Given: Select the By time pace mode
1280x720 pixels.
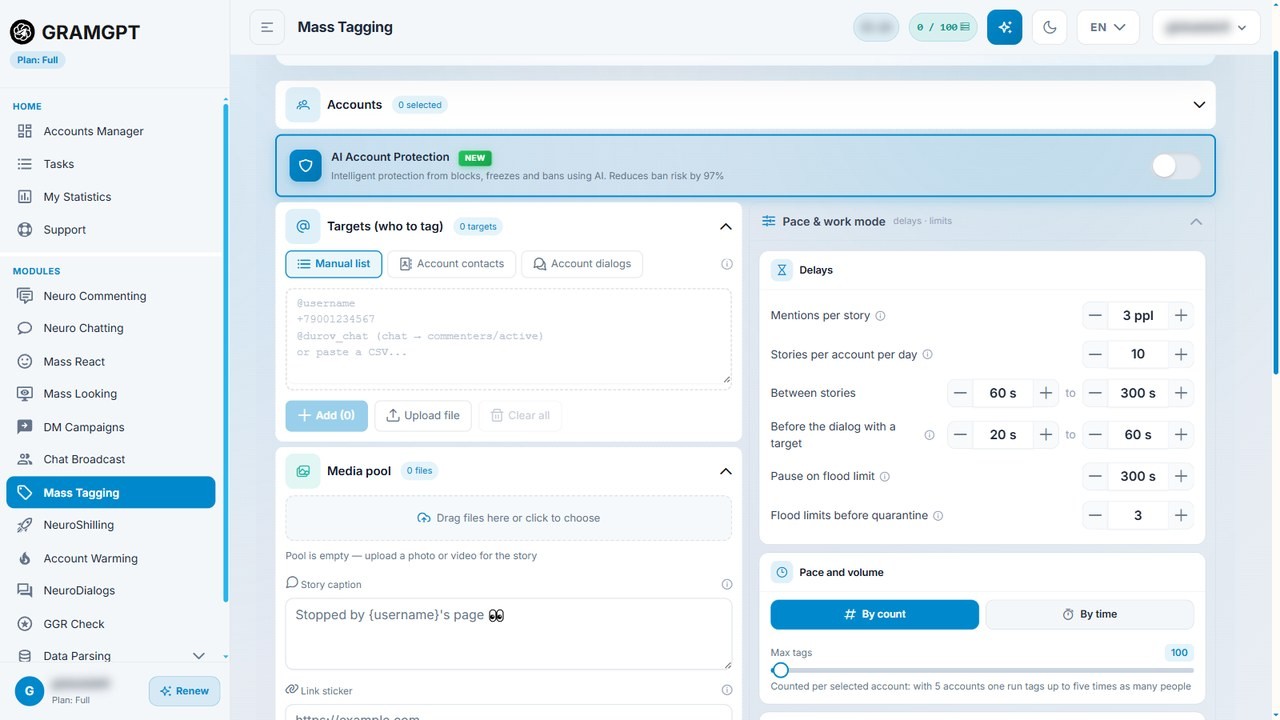Looking at the screenshot, I should [x=1090, y=614].
